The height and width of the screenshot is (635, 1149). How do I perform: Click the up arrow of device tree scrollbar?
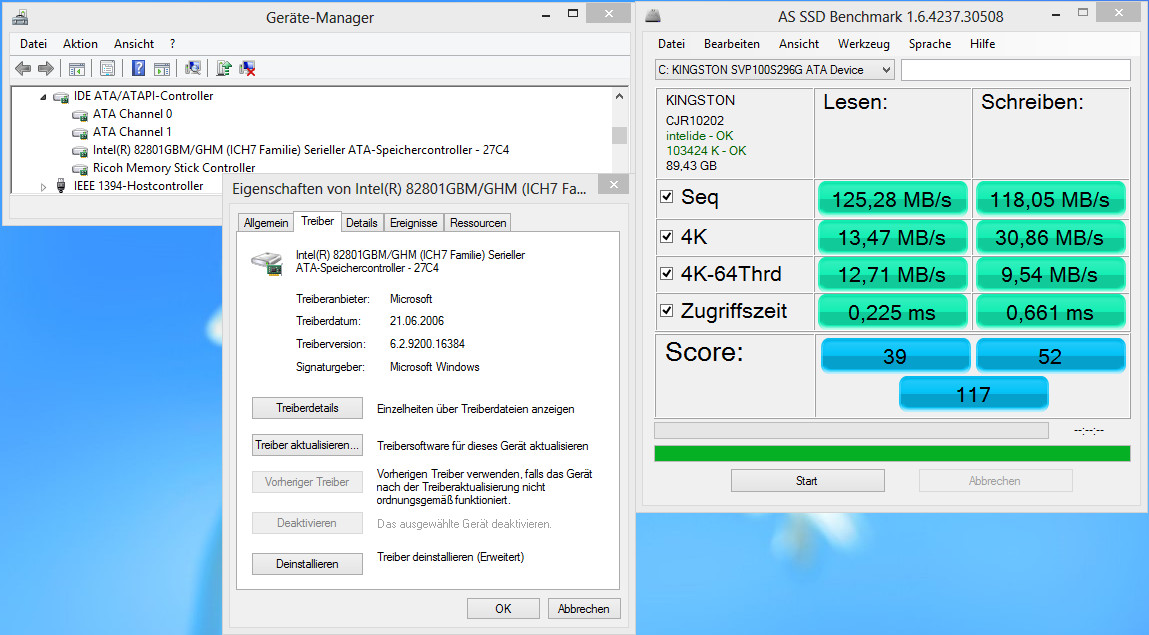619,96
